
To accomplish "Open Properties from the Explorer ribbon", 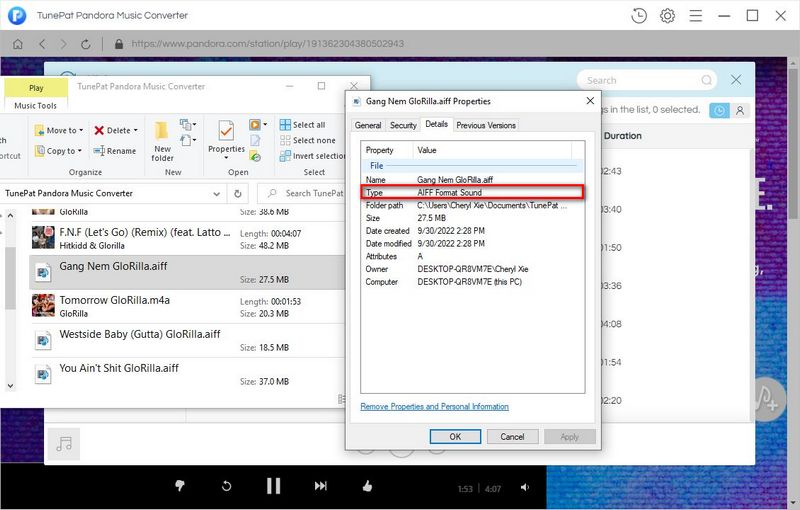I will (226, 136).
